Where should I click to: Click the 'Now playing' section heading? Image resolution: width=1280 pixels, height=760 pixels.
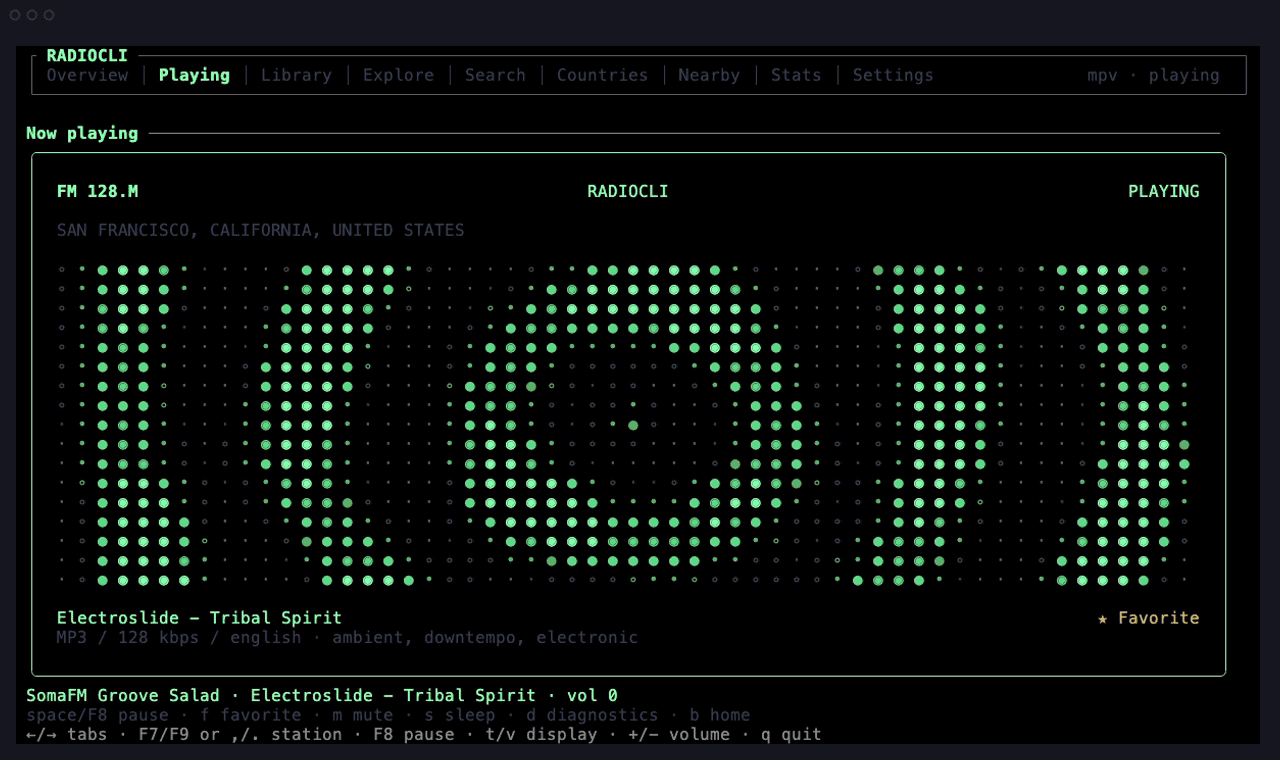point(82,133)
